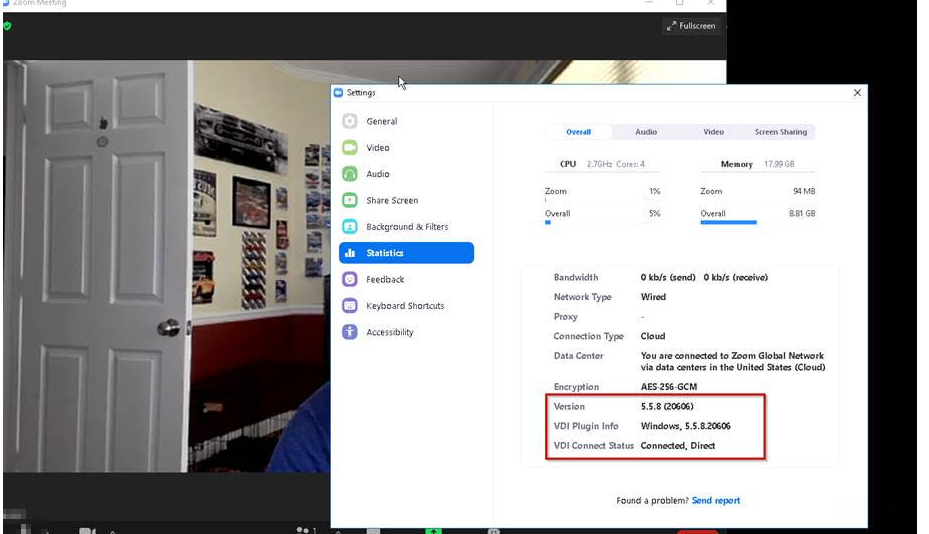Open Audio settings headphone icon
This screenshot has width=929, height=534.
pos(350,174)
